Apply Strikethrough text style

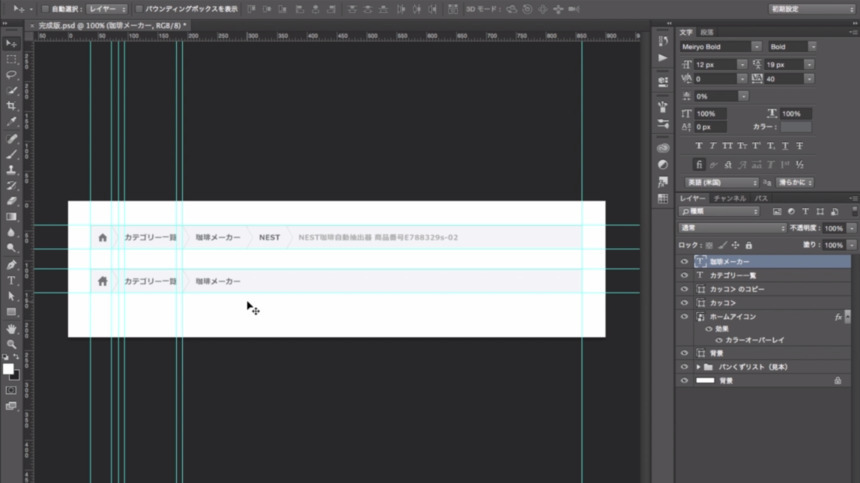800,146
